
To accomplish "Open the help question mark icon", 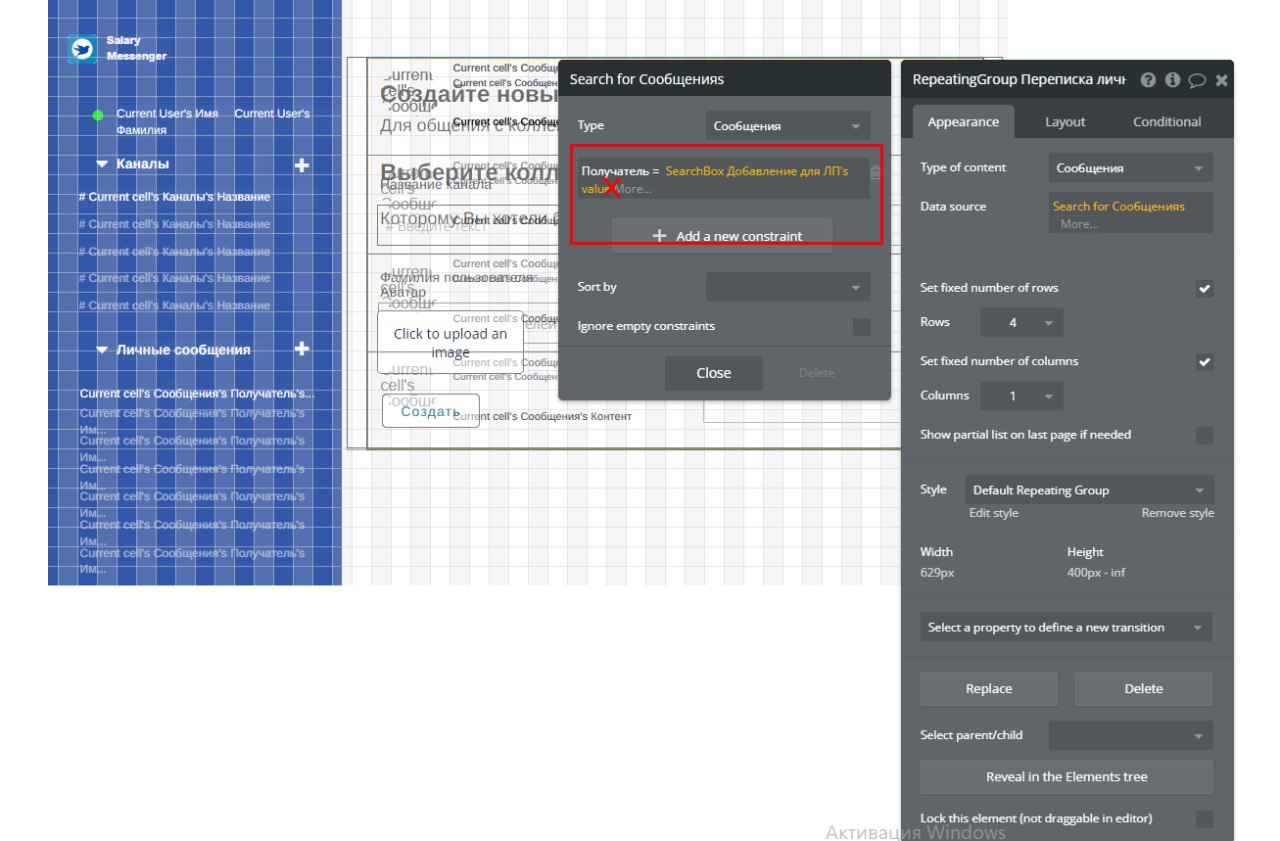I will 1148,80.
